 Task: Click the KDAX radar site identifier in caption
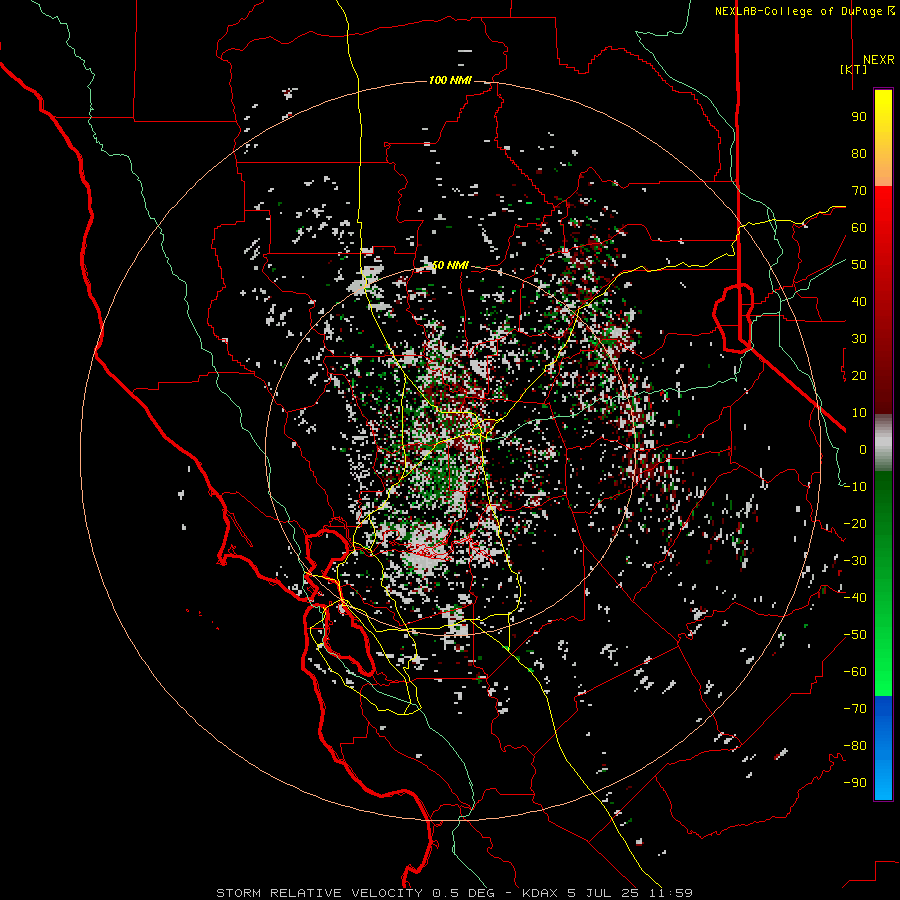tap(540, 893)
